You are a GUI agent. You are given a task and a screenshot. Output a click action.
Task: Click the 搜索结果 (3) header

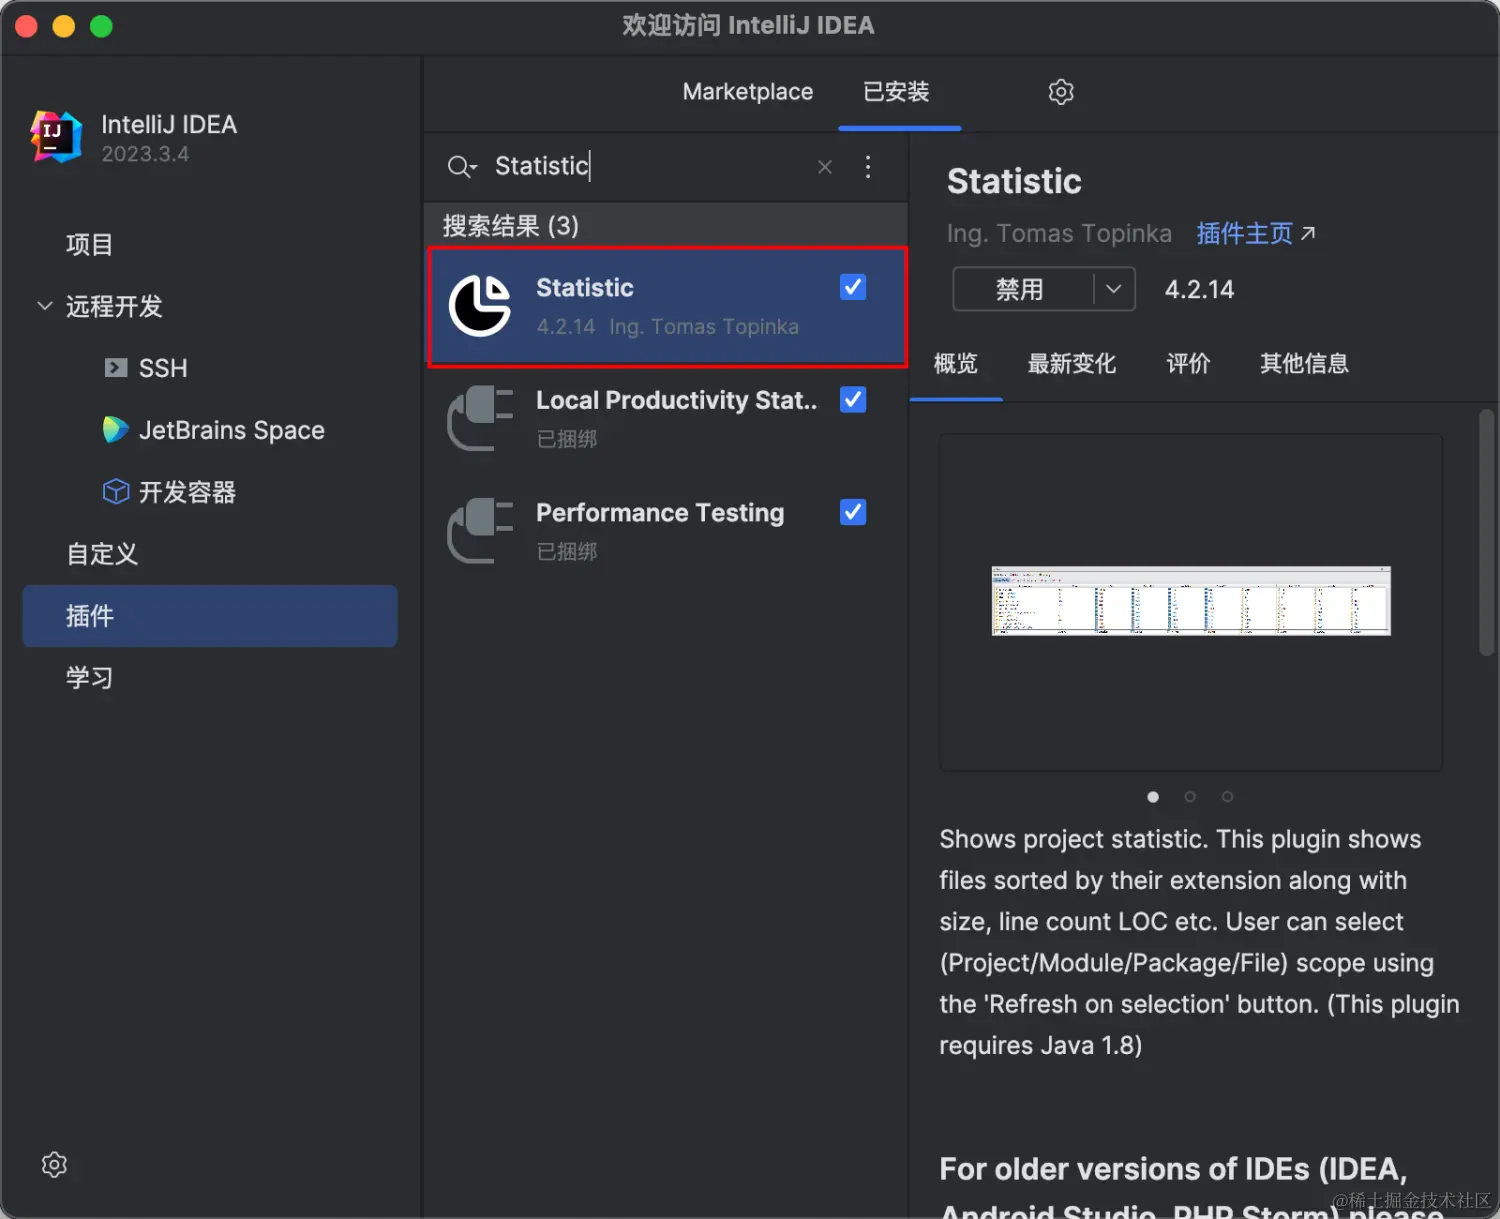point(511,226)
